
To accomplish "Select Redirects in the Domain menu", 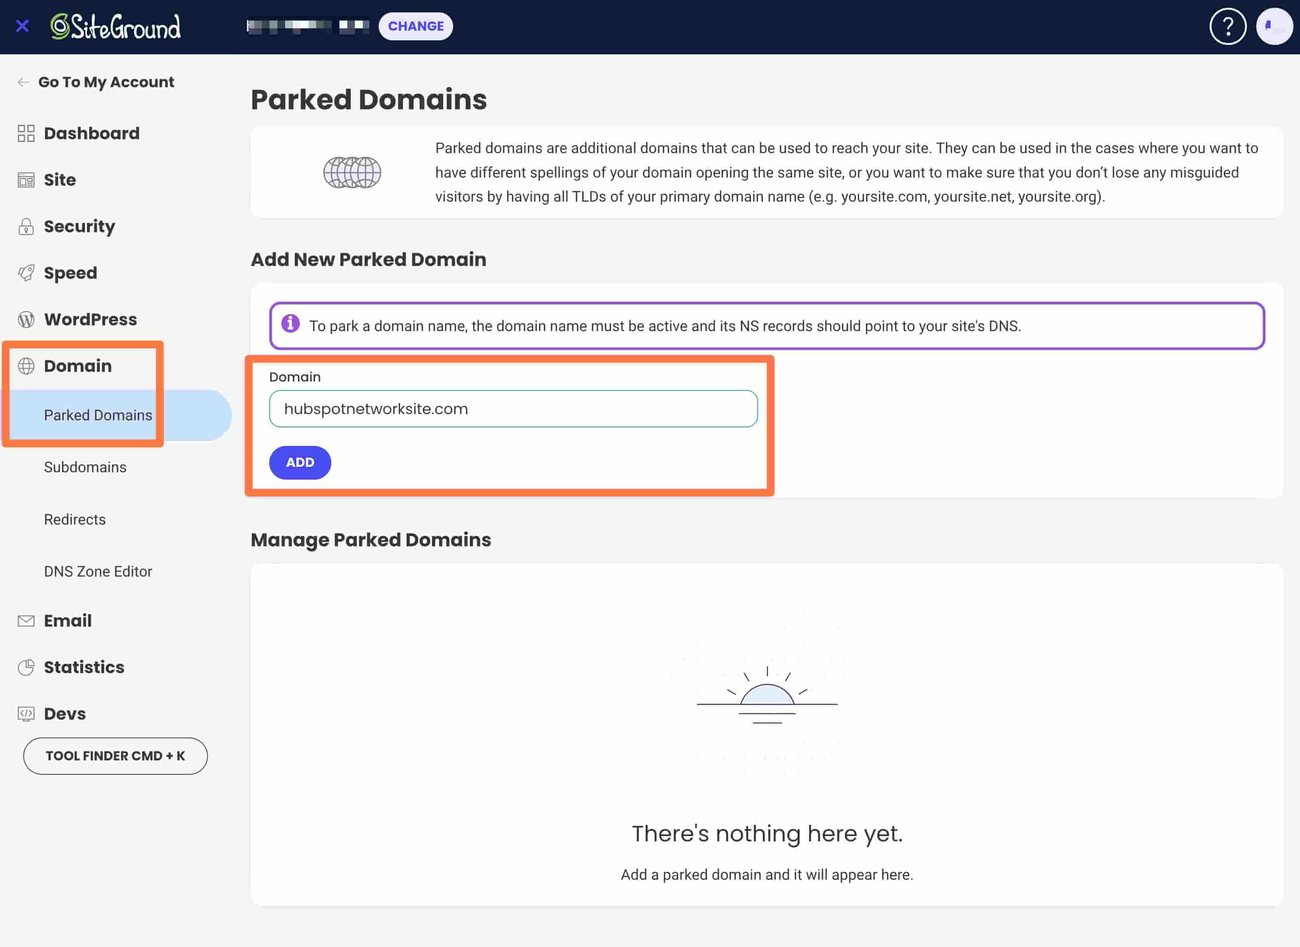I will click(x=74, y=519).
